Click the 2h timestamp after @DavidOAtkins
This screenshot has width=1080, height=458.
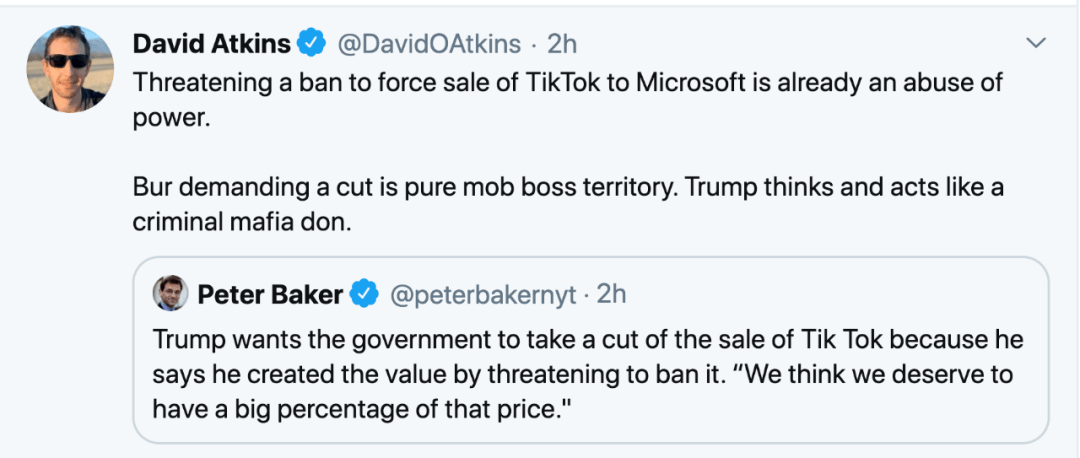pos(562,44)
